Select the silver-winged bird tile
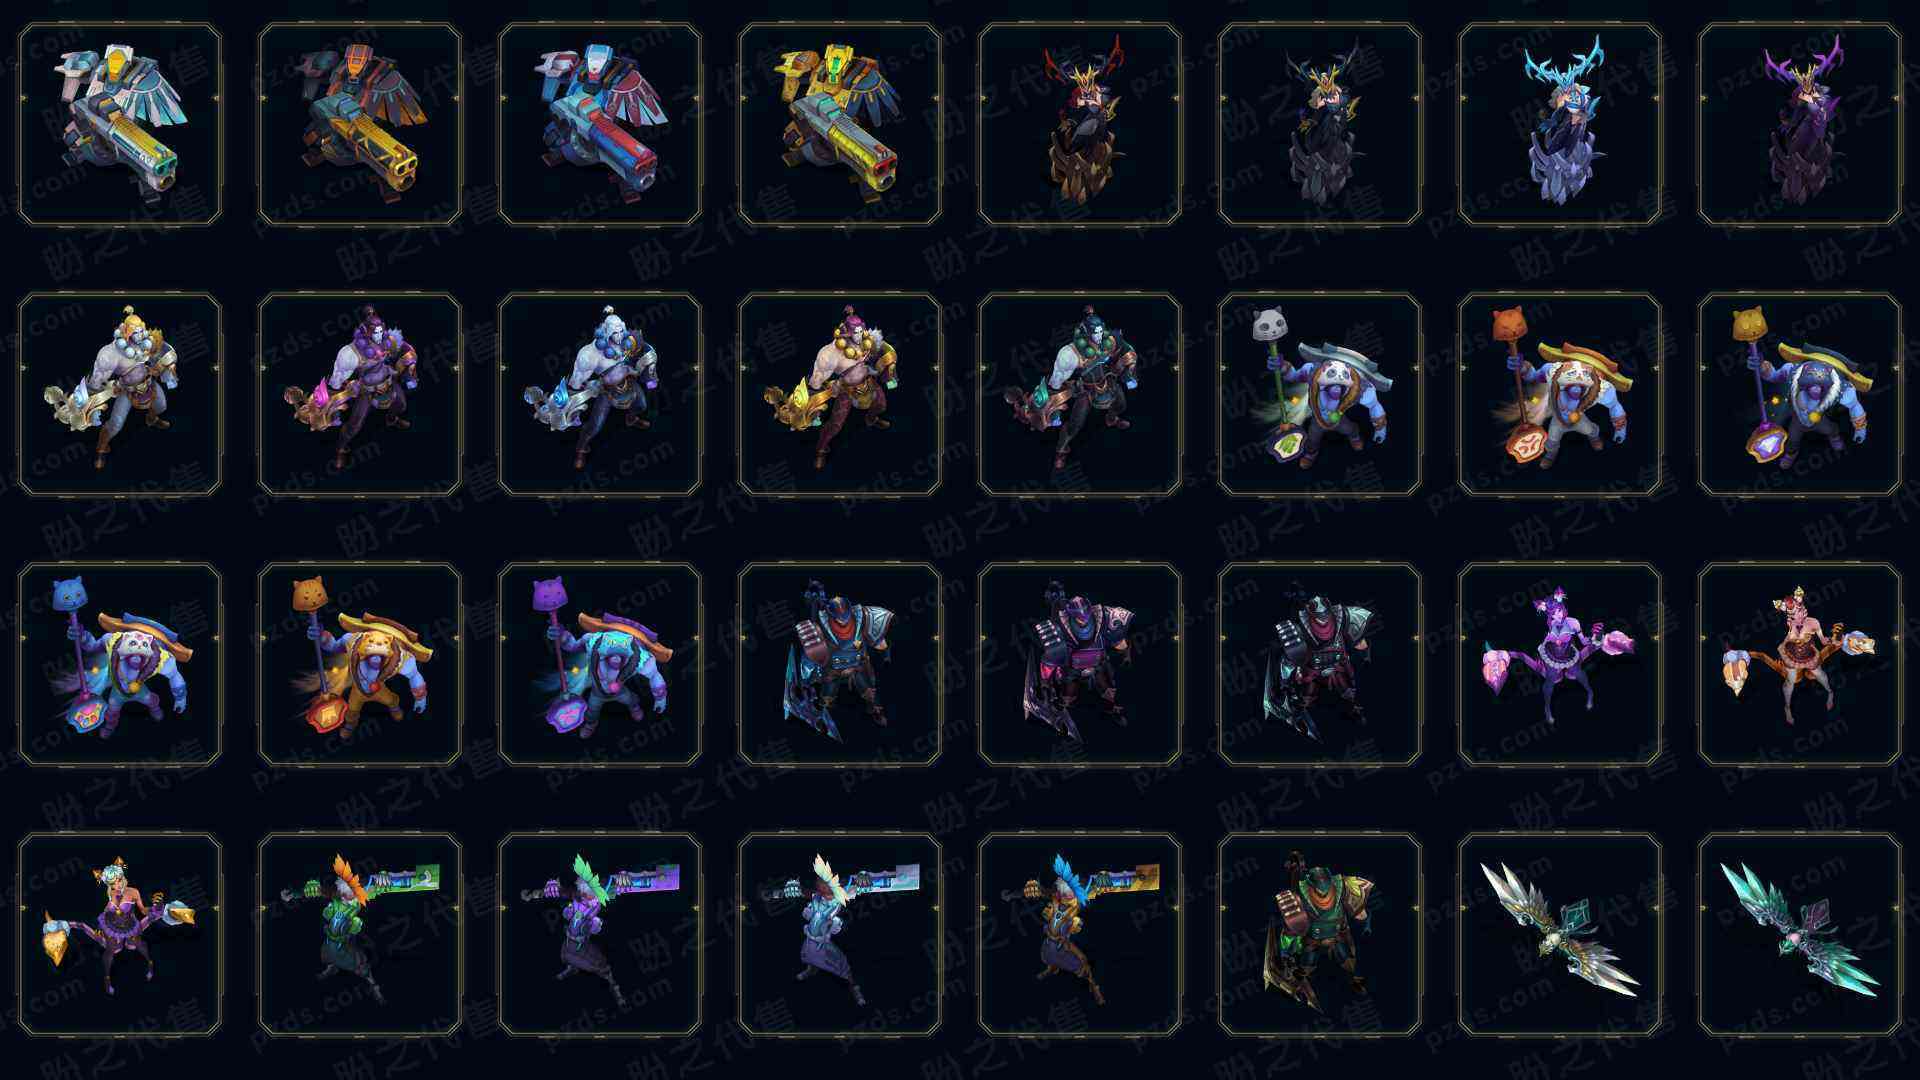Image resolution: width=1920 pixels, height=1080 pixels. (x=1560, y=935)
